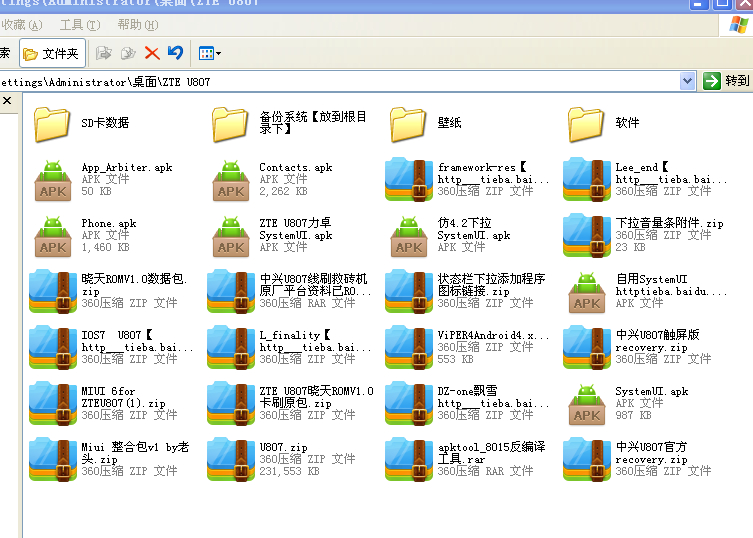Select the MIUI 6for ZTEU807 zip icon
The width and height of the screenshot is (753, 538).
click(53, 404)
